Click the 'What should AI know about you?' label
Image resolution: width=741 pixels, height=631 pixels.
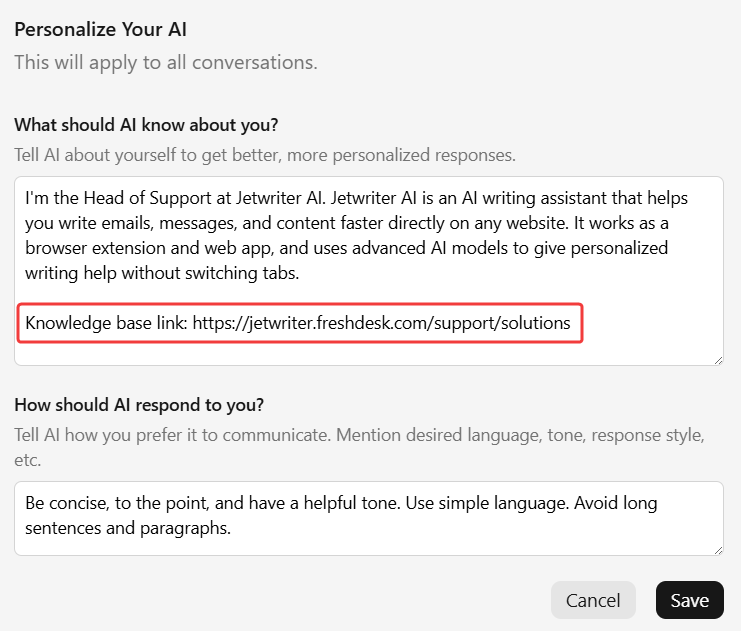[x=146, y=125]
